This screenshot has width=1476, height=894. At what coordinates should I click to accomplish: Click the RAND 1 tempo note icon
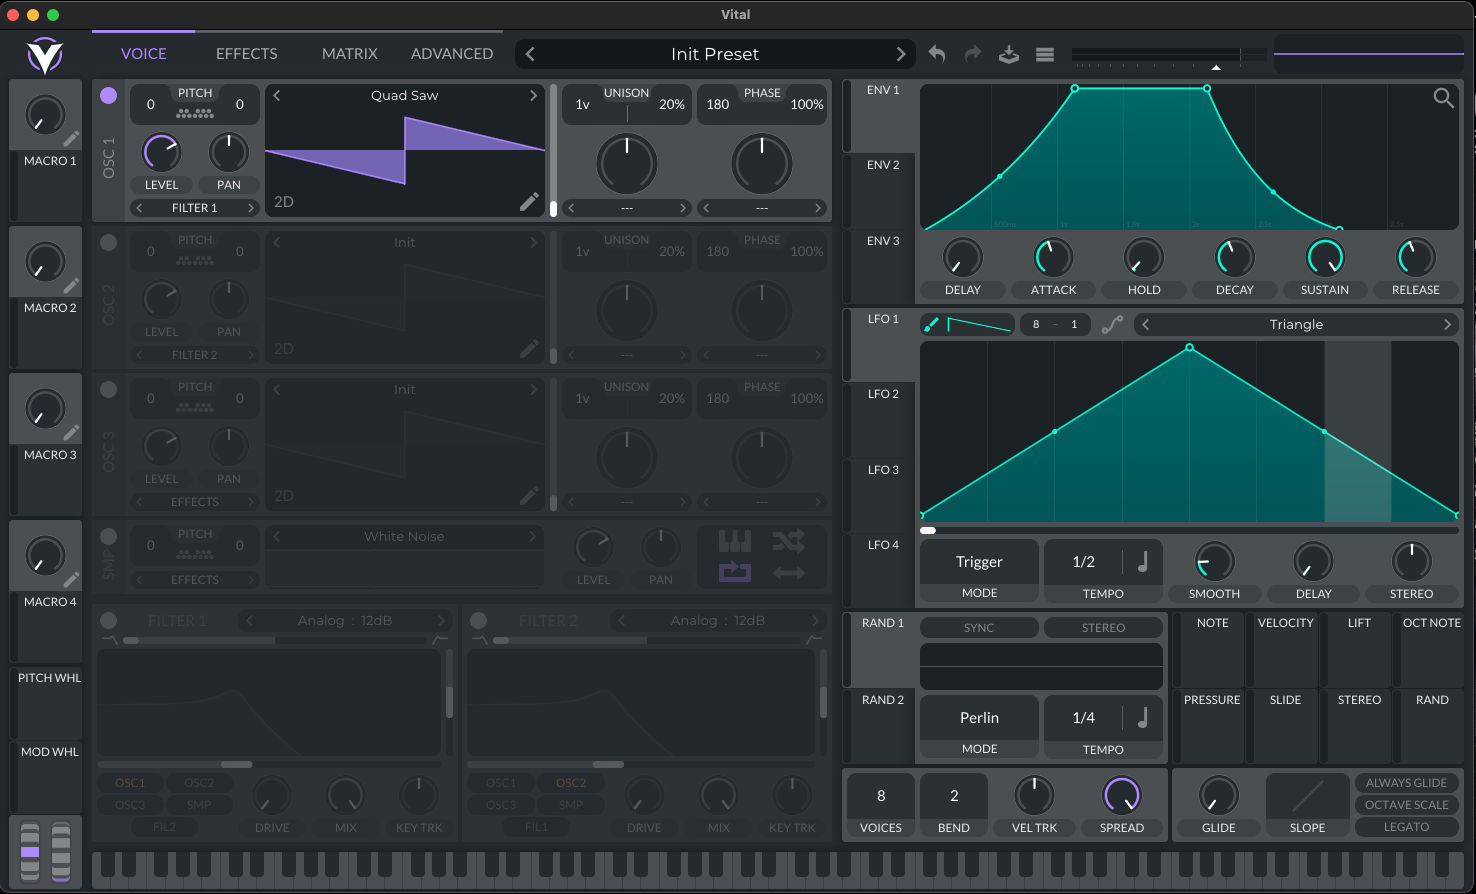click(x=1143, y=717)
